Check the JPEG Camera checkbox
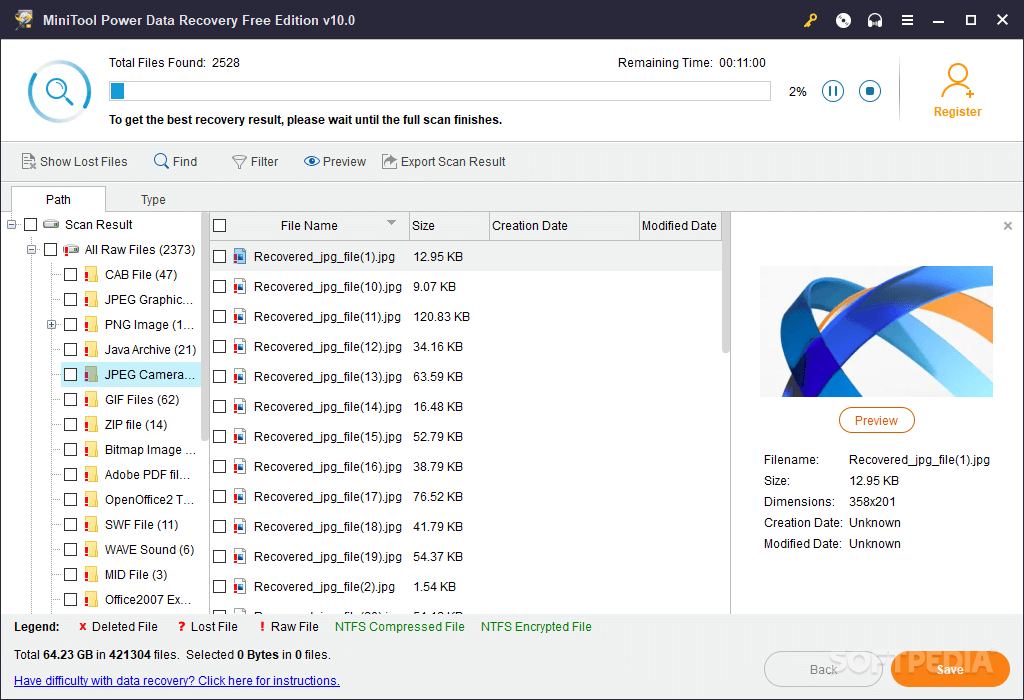The width and height of the screenshot is (1024, 700). click(x=71, y=375)
